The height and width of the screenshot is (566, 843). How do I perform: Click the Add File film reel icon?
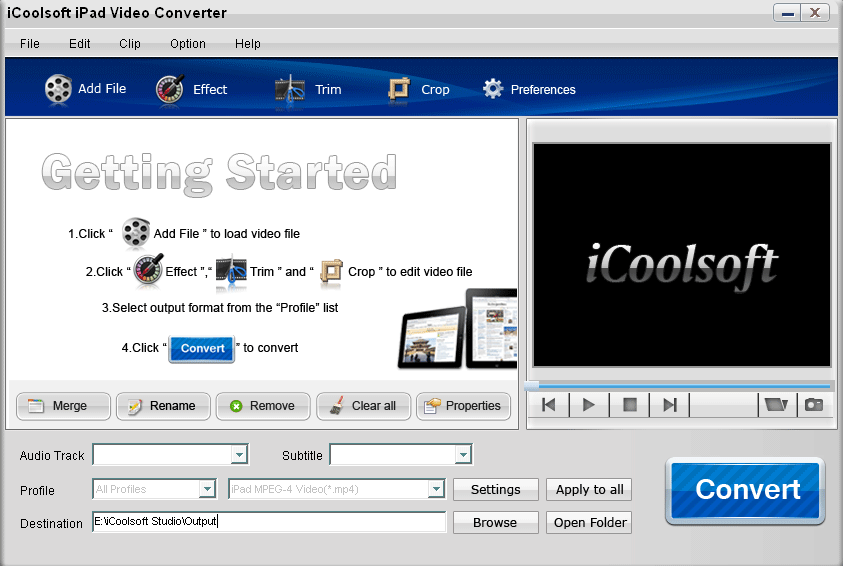pyautogui.click(x=58, y=89)
